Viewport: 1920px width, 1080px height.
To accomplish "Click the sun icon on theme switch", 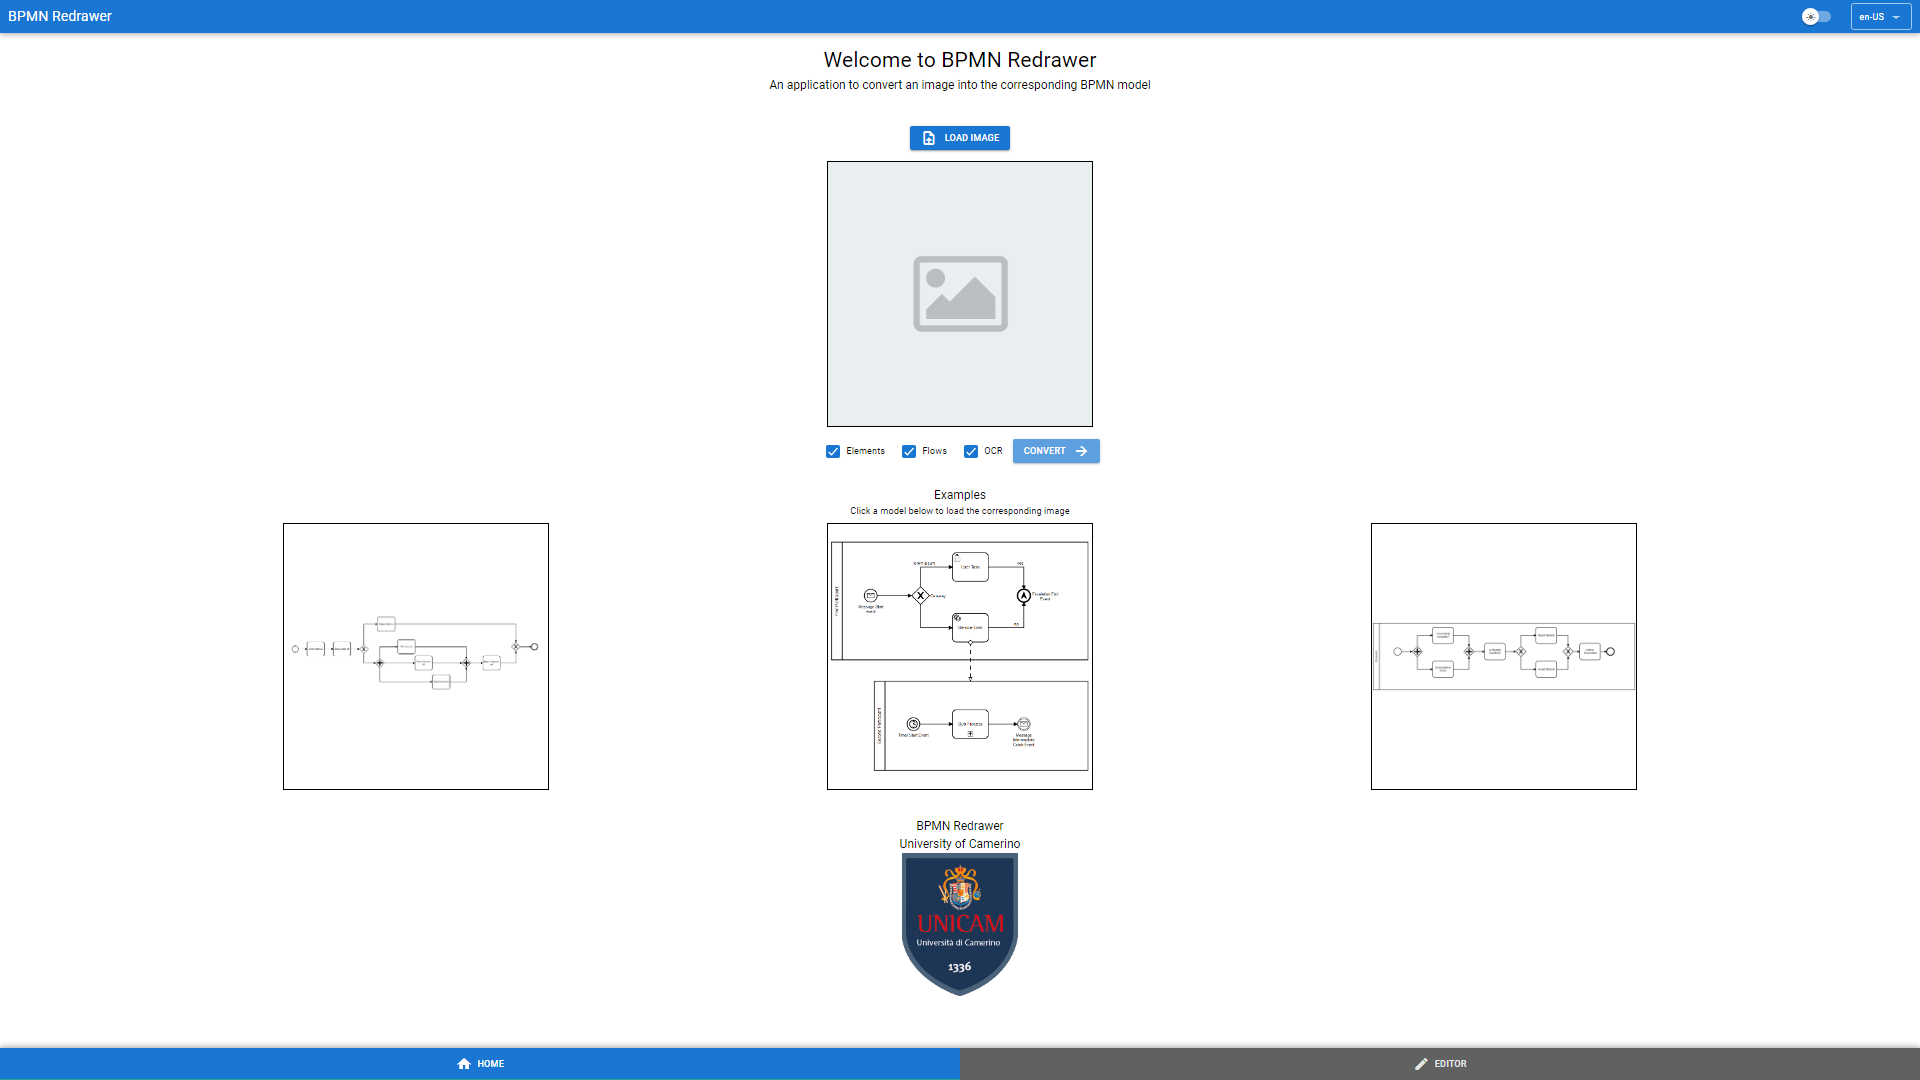I will tap(1810, 17).
